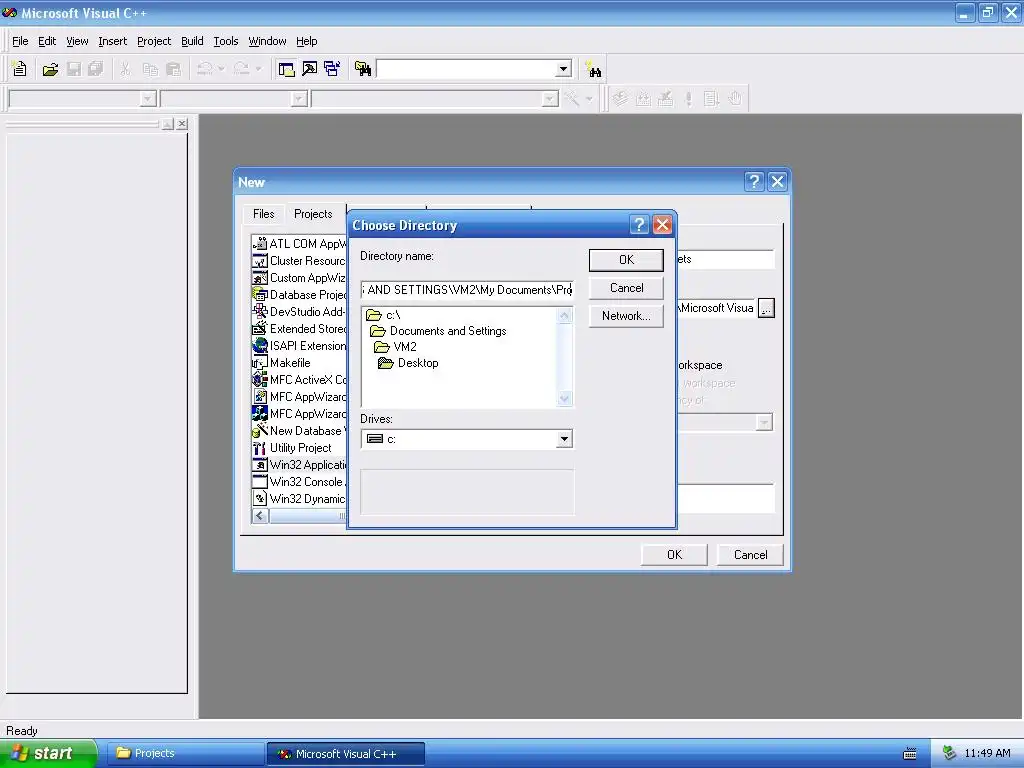Open the Find combo box dropdown arrow
Screen dimensions: 1024x768
pos(564,69)
